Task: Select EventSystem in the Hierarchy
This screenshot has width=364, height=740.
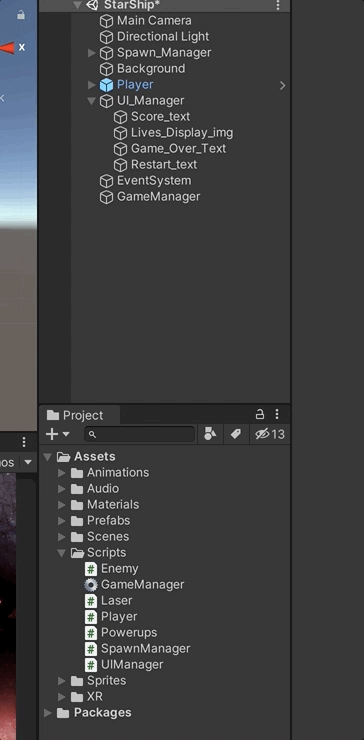Action: [x=154, y=181]
